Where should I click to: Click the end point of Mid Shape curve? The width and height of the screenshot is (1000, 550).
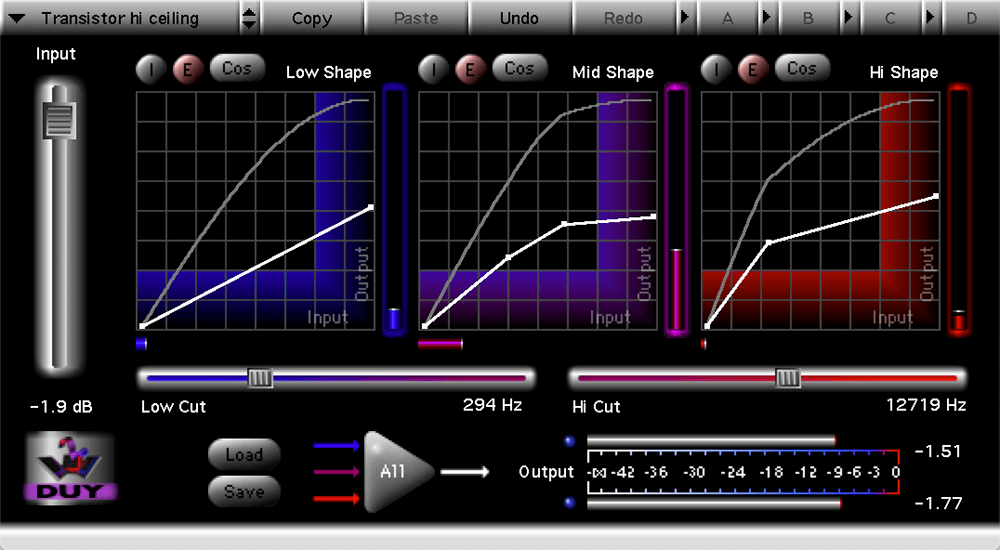point(654,216)
